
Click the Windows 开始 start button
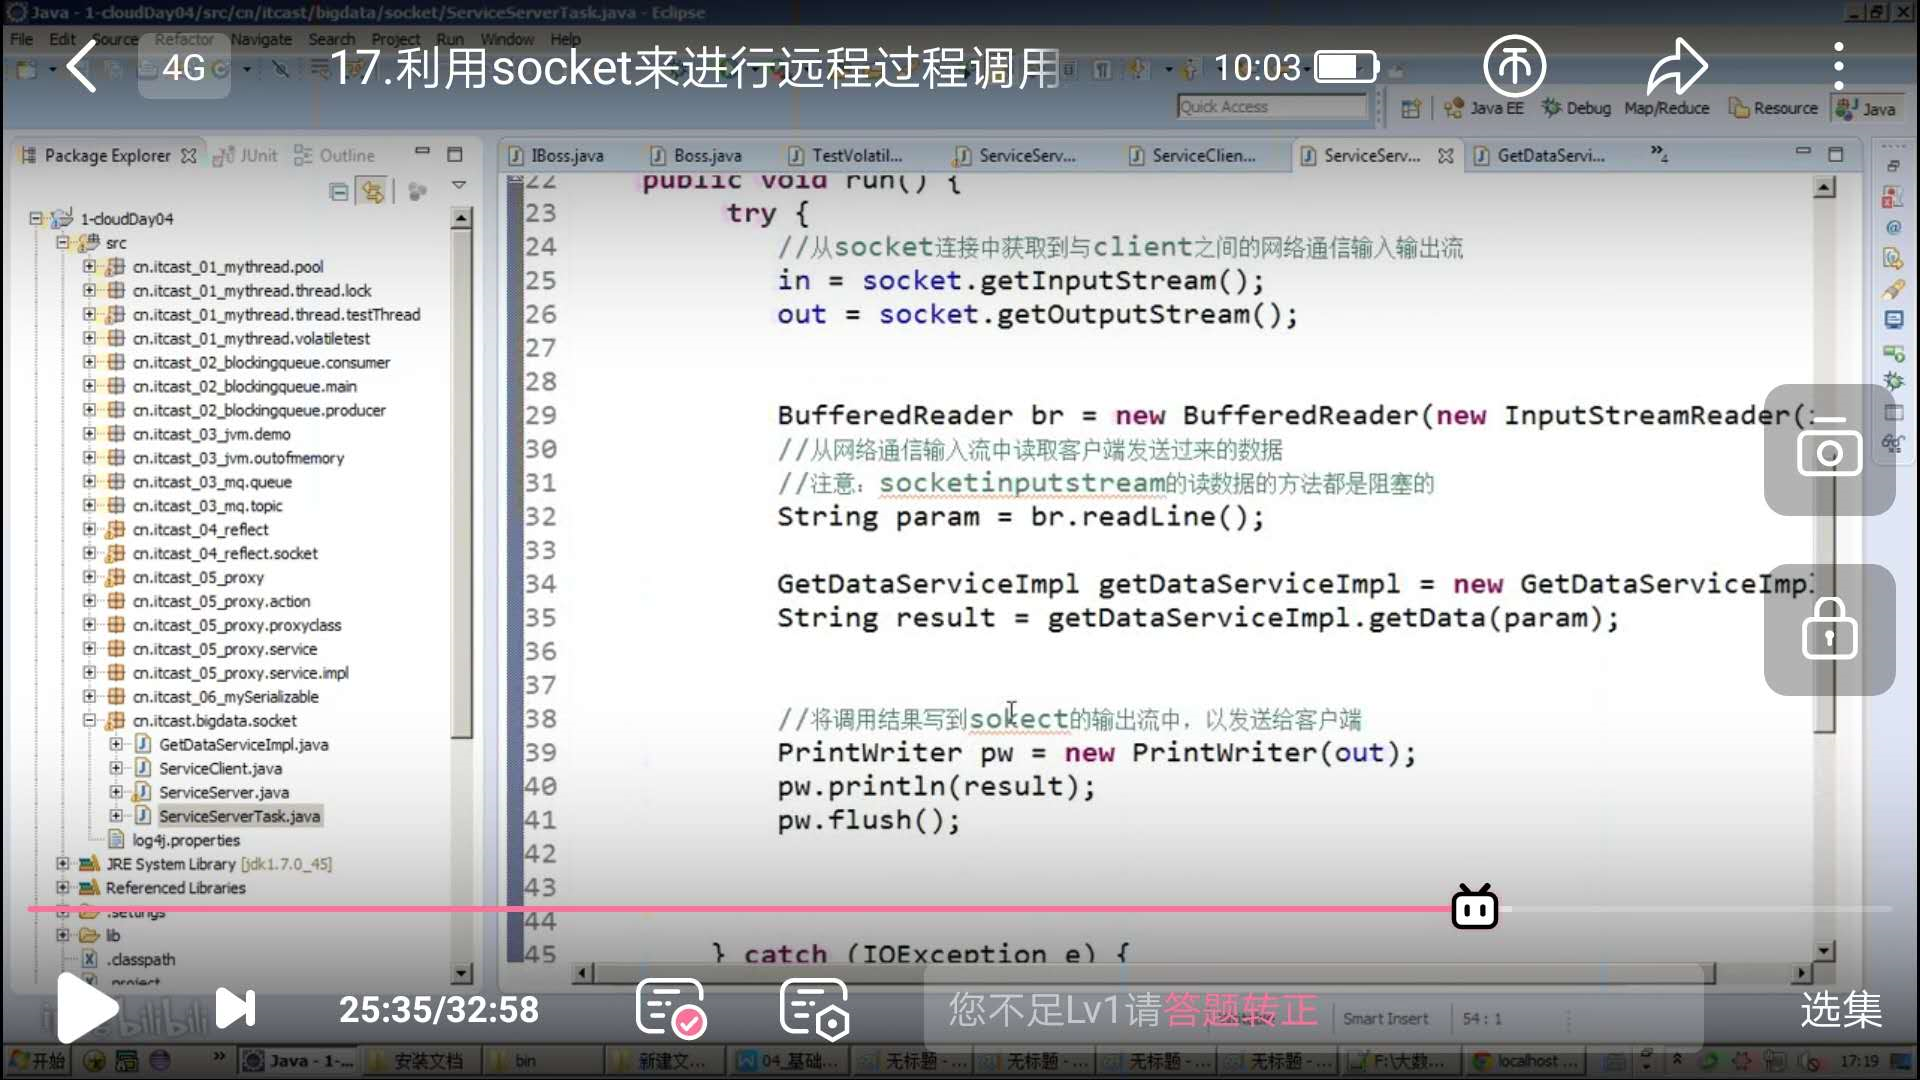(36, 1060)
